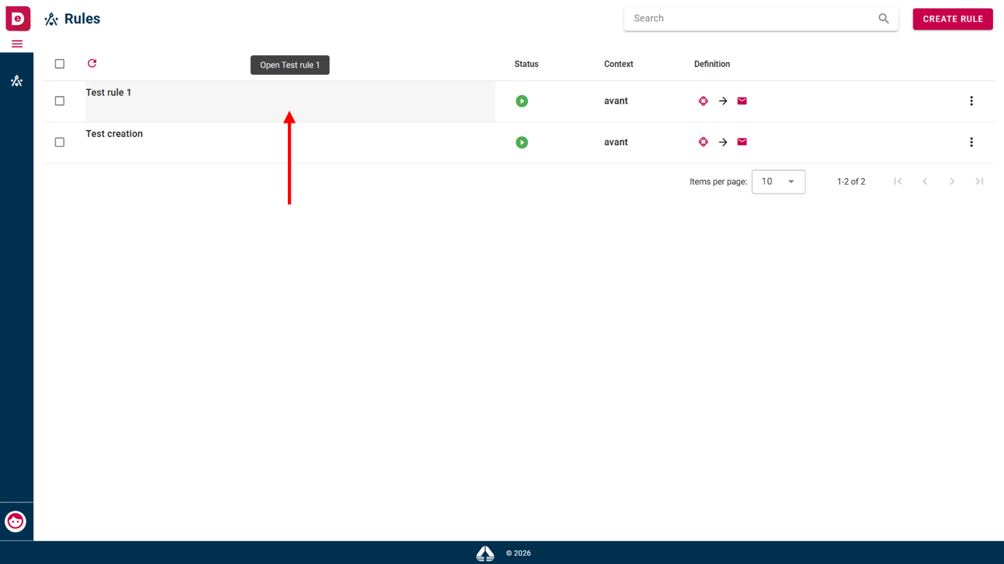Check the Test rule 1 checkbox
This screenshot has height=564, width=1004.
pos(60,101)
